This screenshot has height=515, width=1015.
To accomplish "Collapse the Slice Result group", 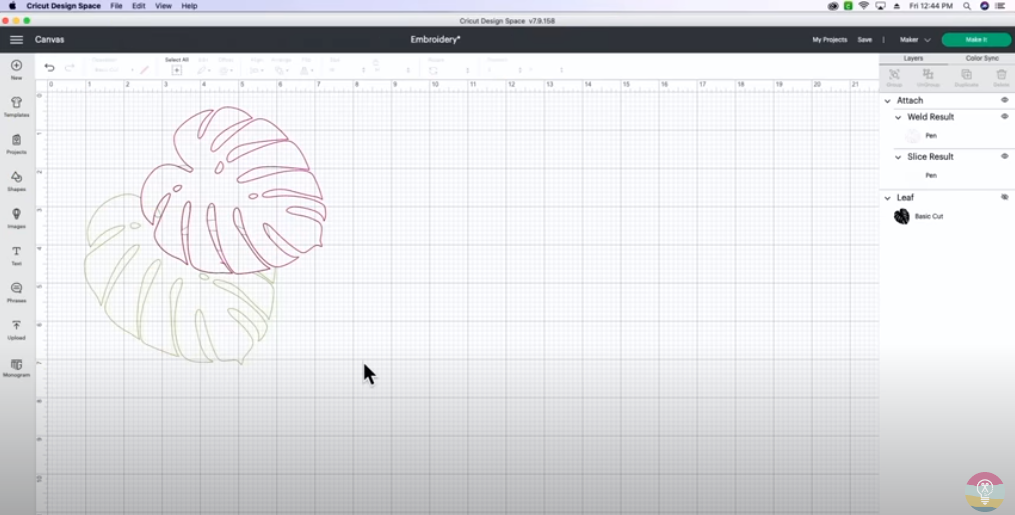I will click(x=898, y=157).
